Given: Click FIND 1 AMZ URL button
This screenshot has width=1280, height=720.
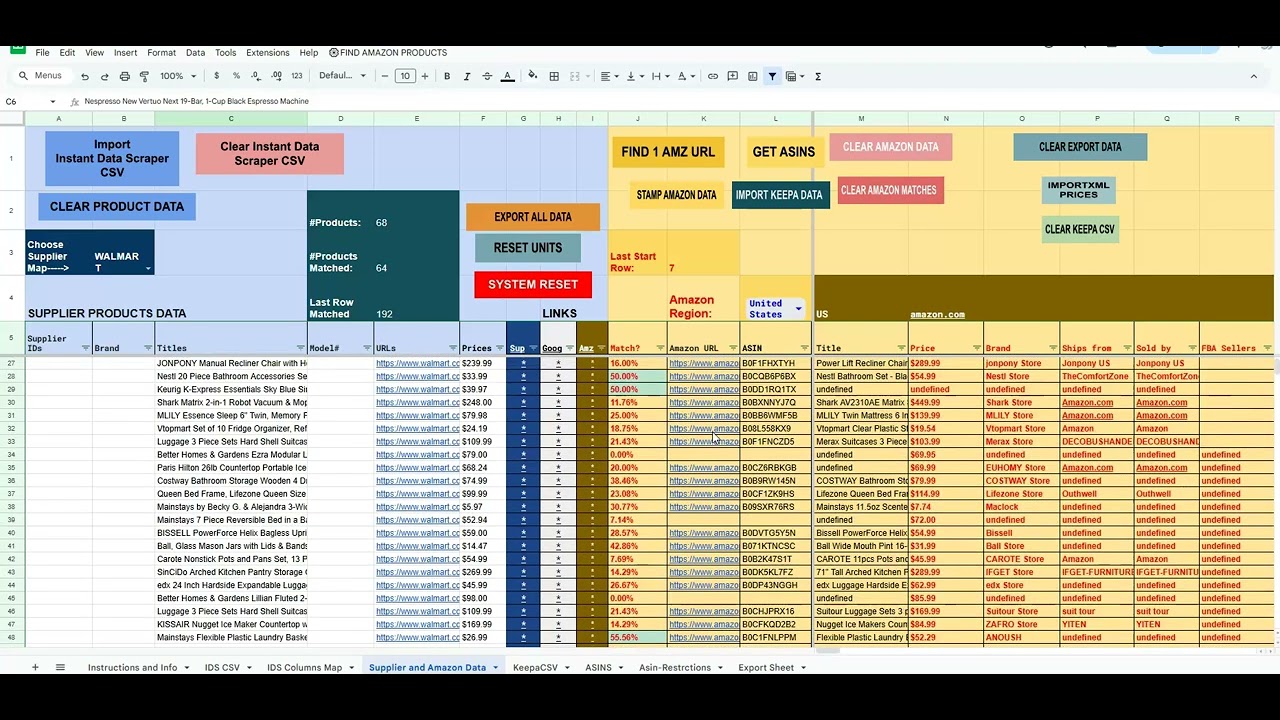Looking at the screenshot, I should tap(668, 152).
